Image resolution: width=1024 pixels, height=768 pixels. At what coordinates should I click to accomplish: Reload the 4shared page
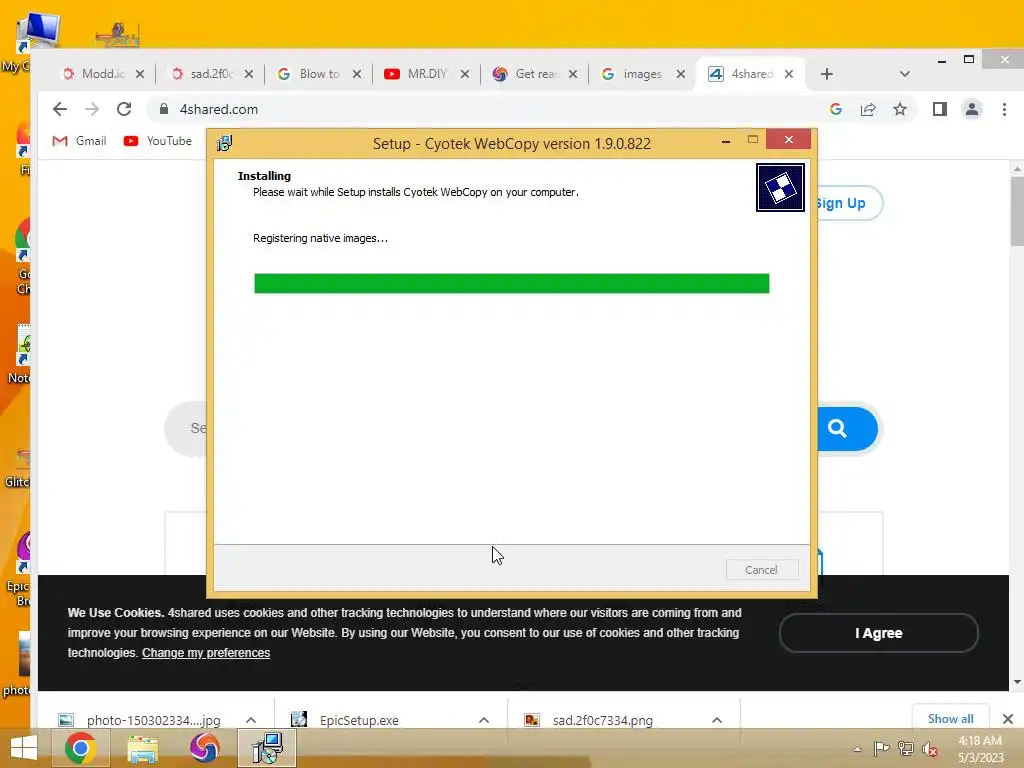(x=124, y=109)
